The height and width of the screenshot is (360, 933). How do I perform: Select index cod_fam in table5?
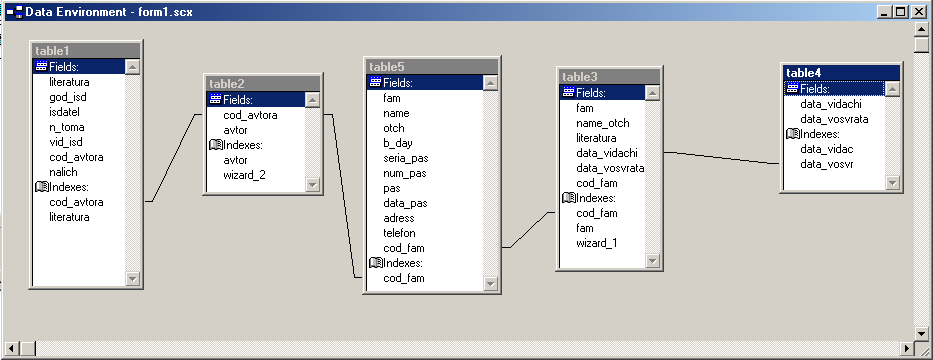click(x=404, y=278)
